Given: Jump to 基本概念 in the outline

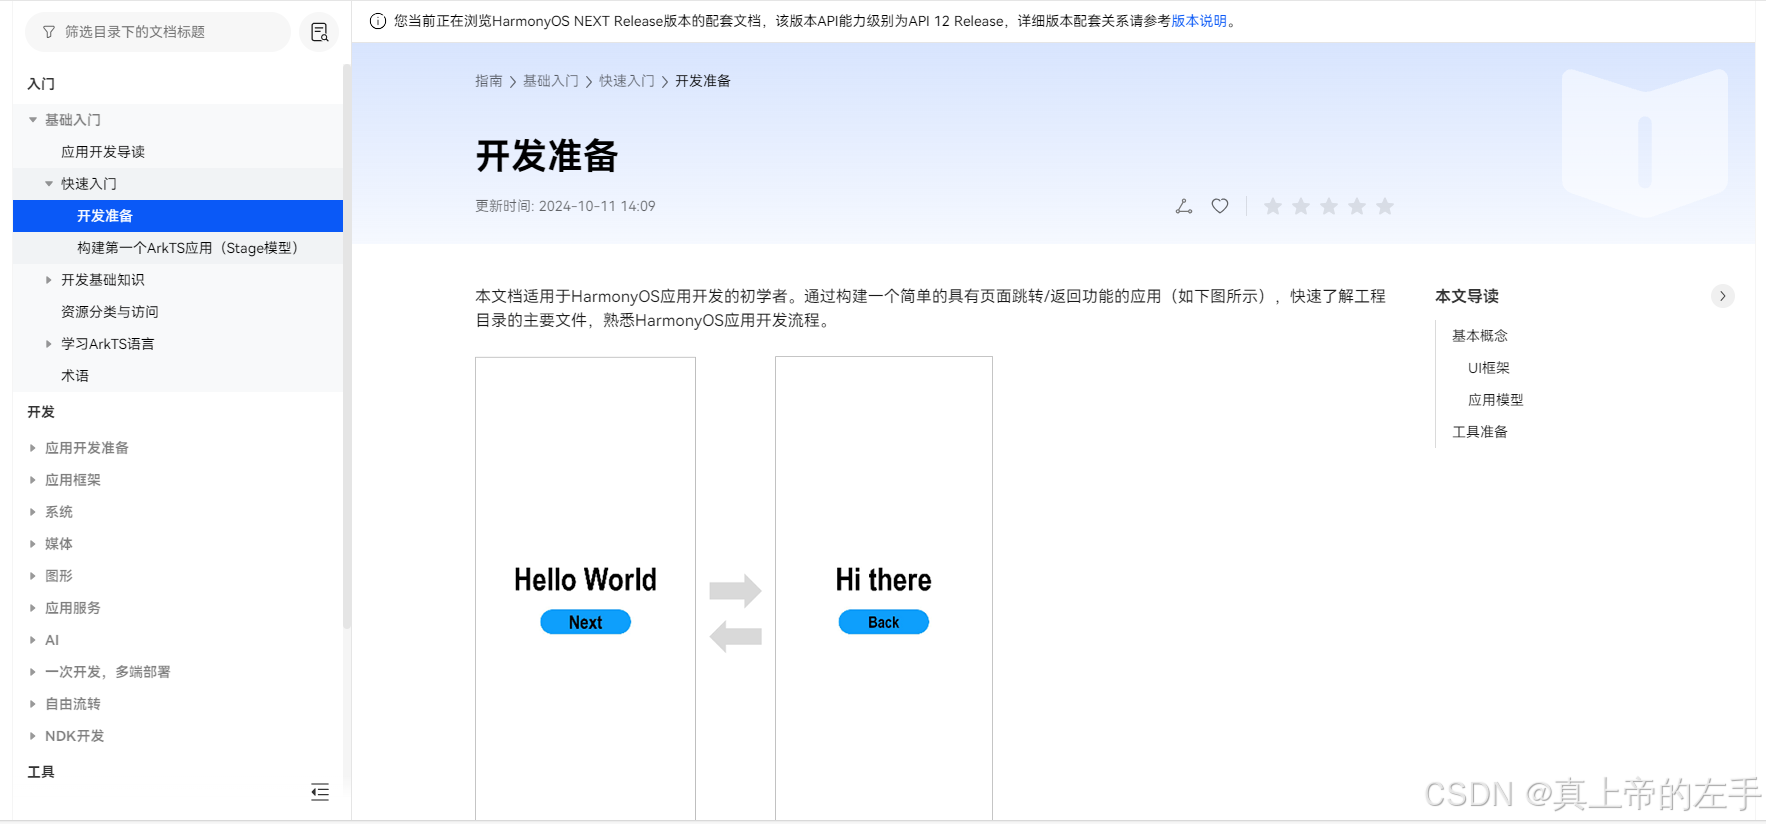Looking at the screenshot, I should click(1480, 336).
